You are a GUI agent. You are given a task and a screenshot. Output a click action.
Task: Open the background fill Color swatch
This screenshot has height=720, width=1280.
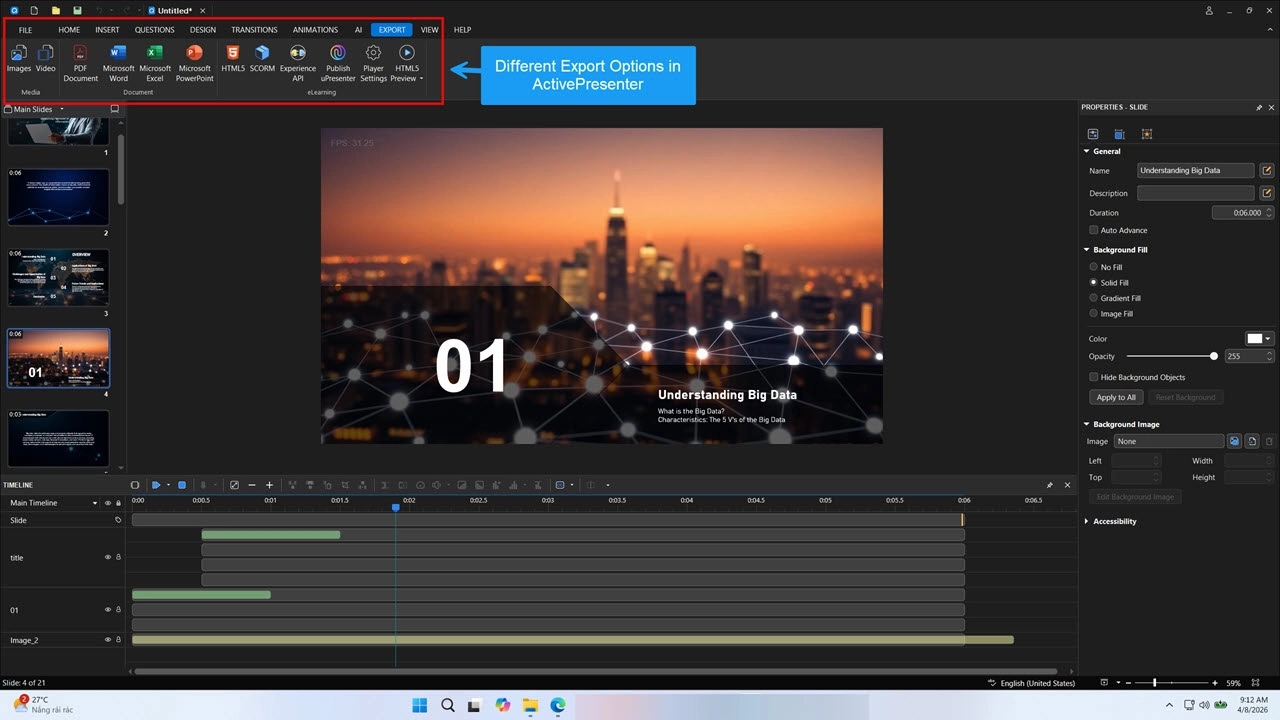1254,338
